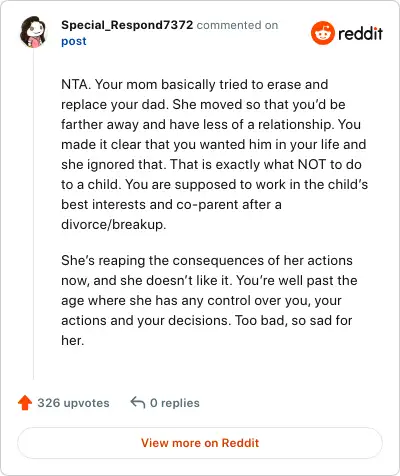The image size is (400, 476).
Task: Click the line starting "farther away and have"
Action: pos(211,124)
